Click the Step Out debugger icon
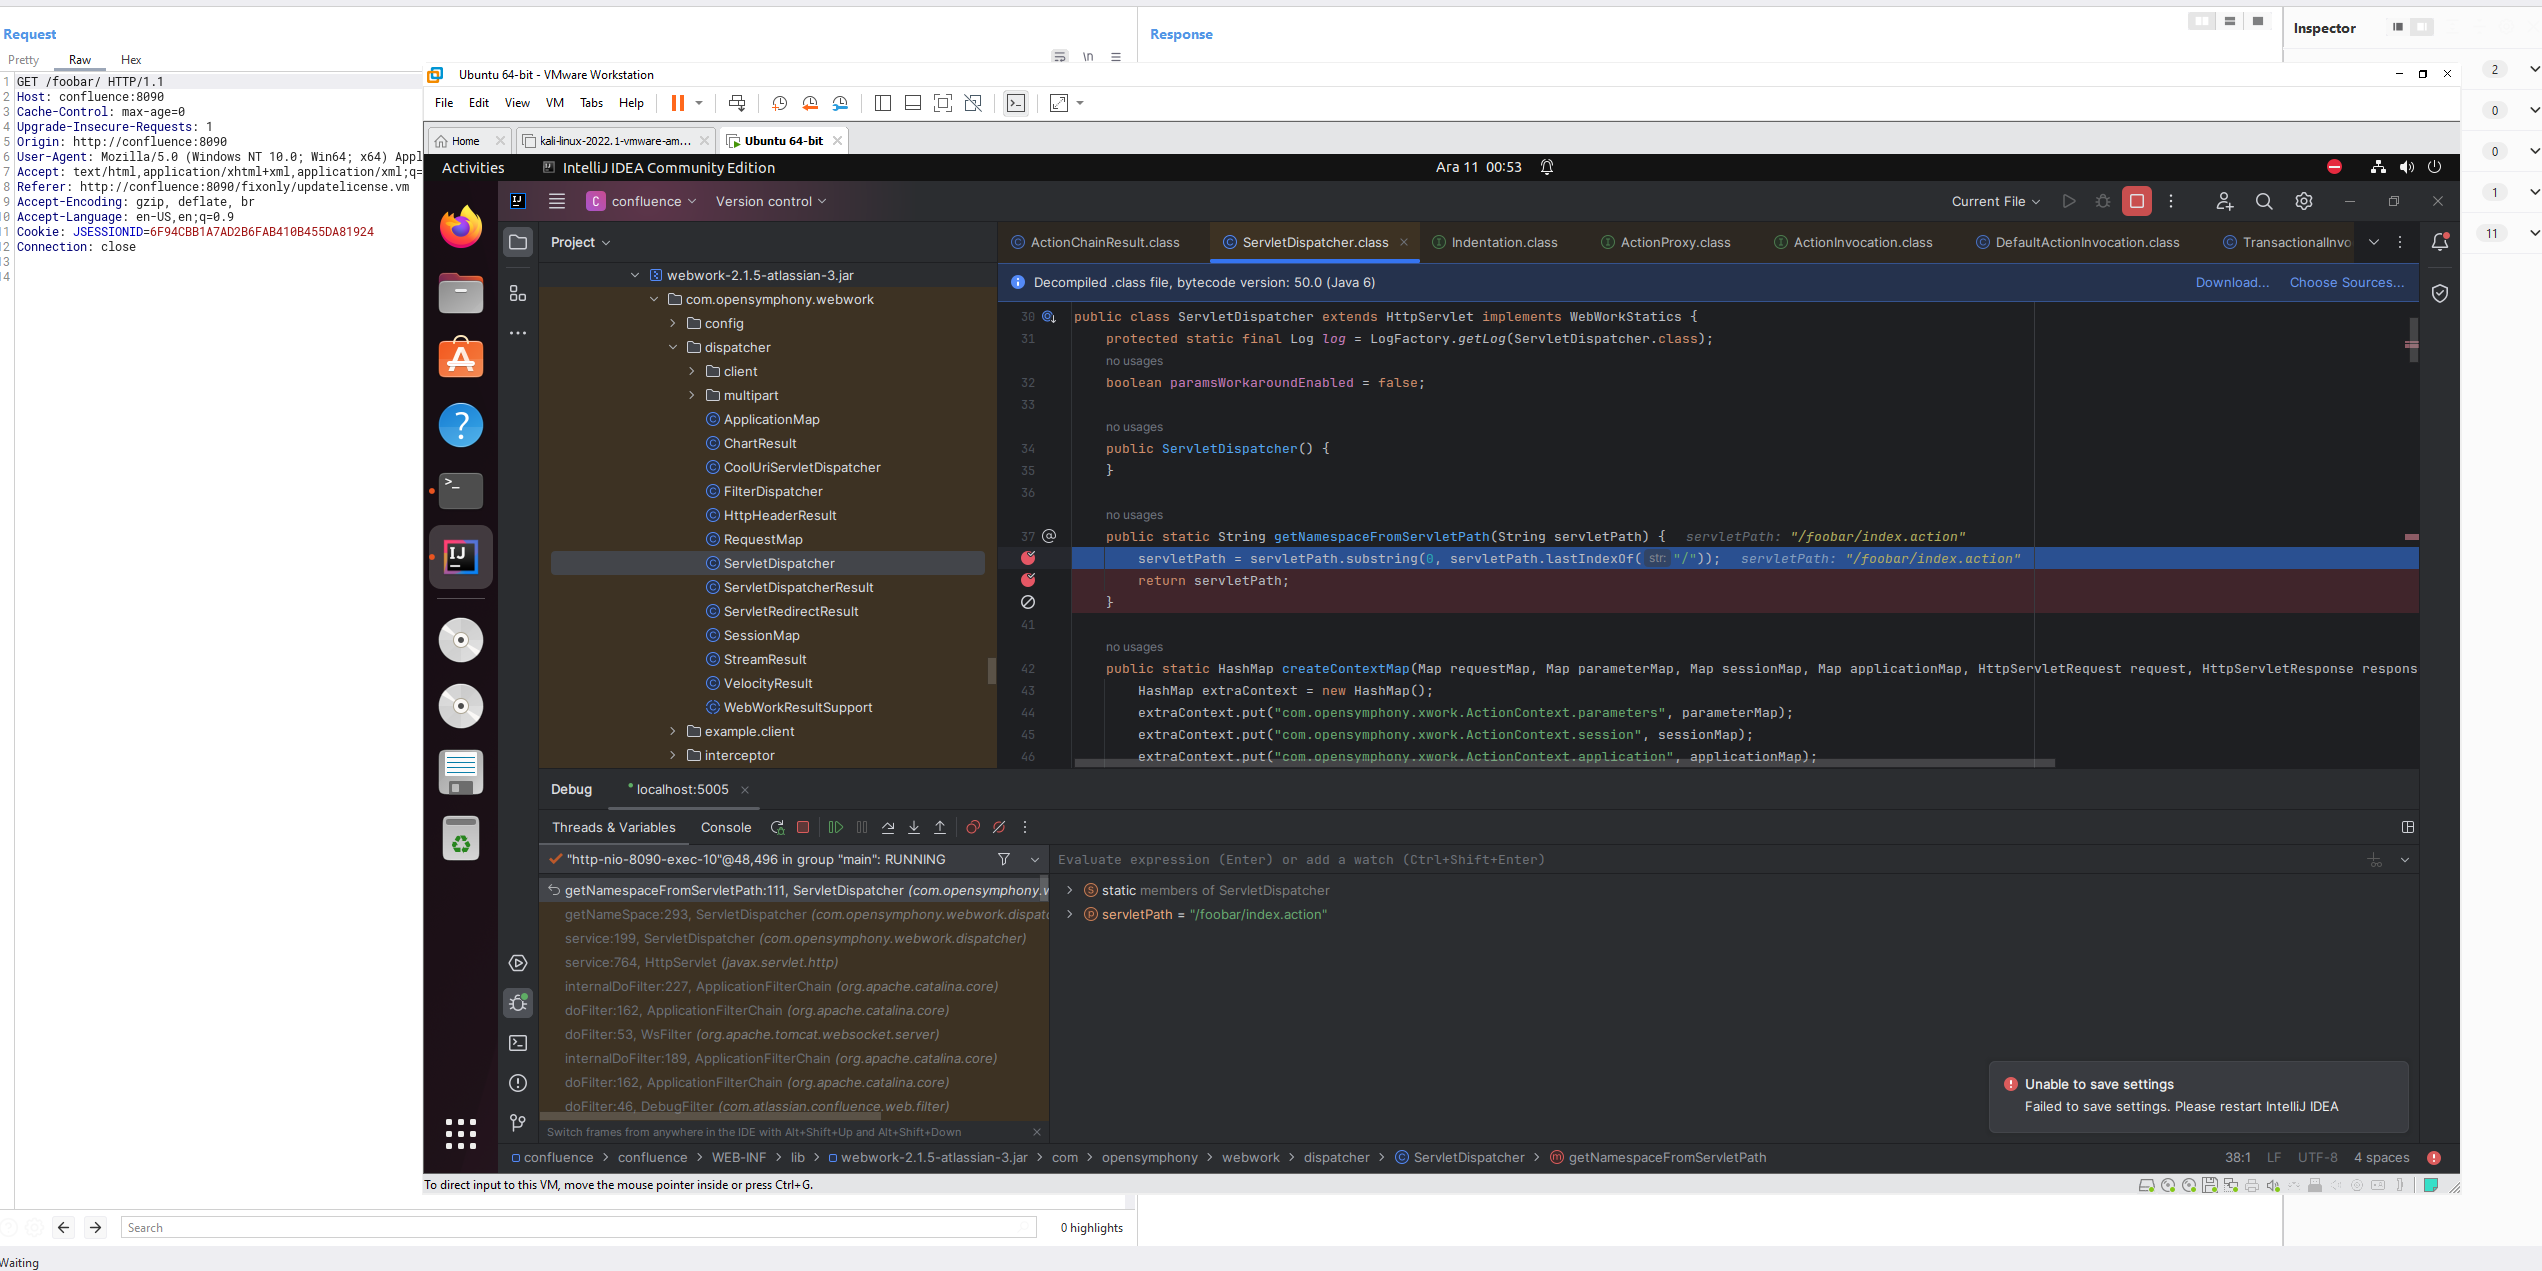The height and width of the screenshot is (1271, 2542). (940, 827)
